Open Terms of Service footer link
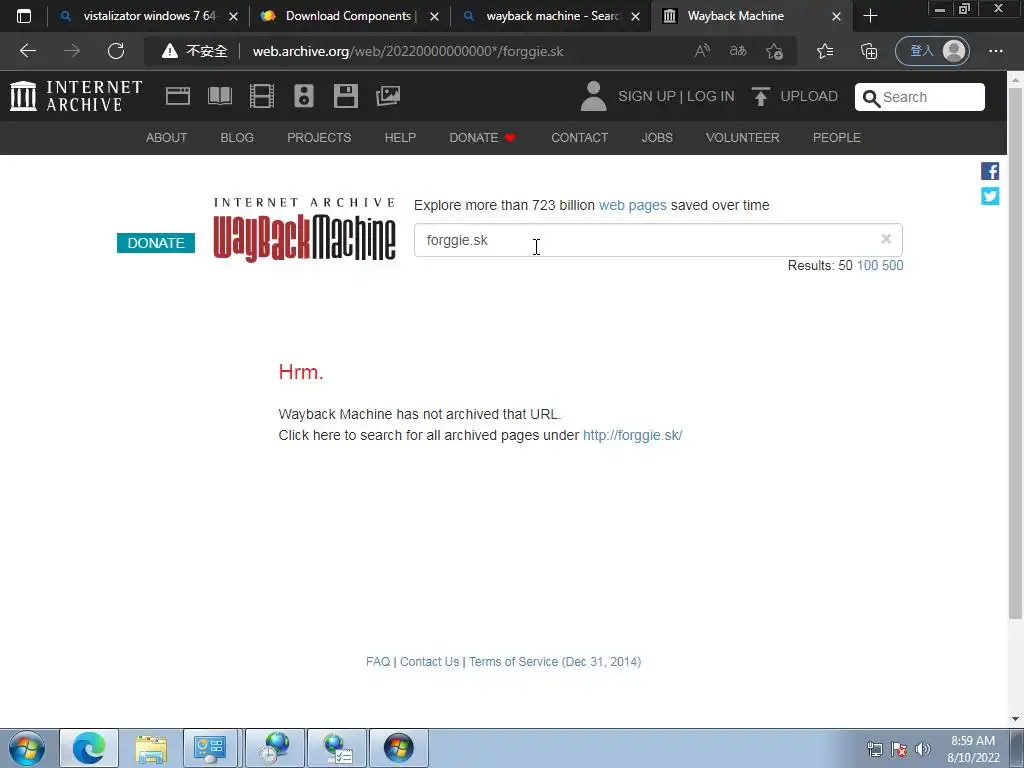Screen dimensions: 1024x768 tap(555, 662)
